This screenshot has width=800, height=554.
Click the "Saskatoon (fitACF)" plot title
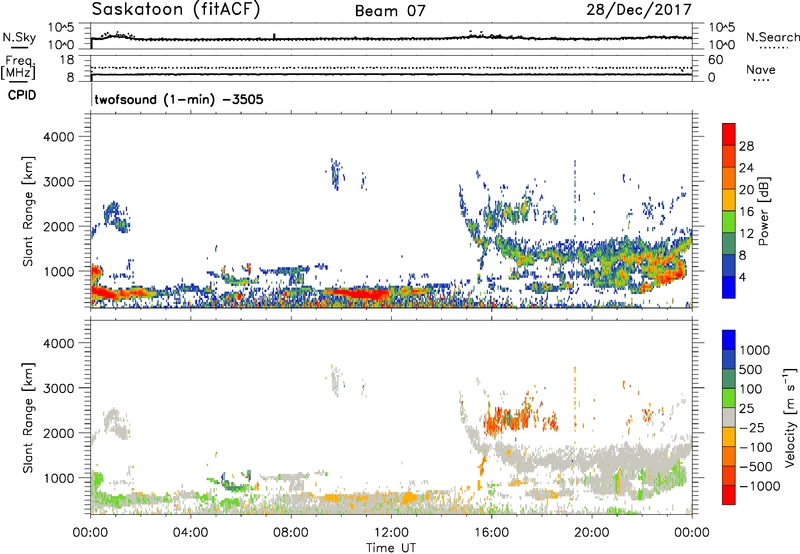[x=176, y=10]
